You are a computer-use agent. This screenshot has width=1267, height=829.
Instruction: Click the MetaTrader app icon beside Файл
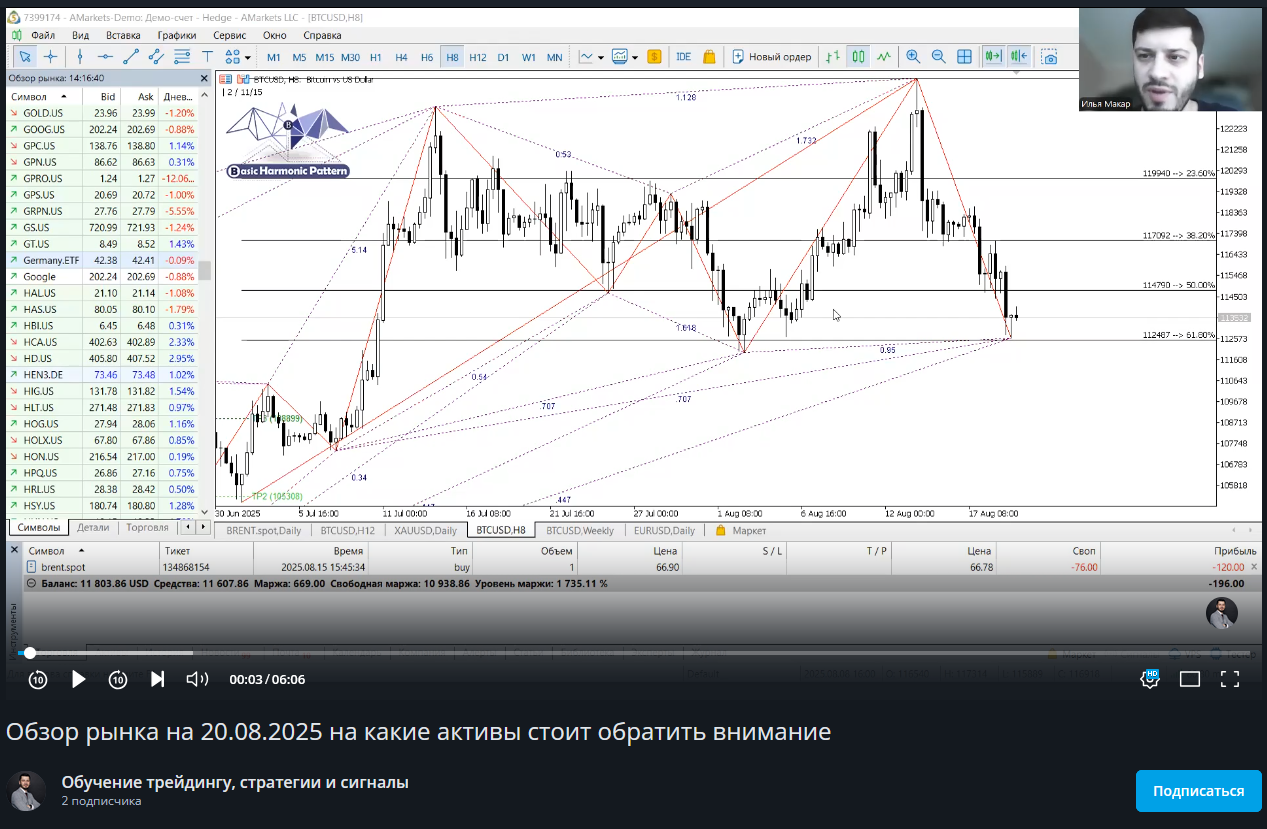pos(18,34)
